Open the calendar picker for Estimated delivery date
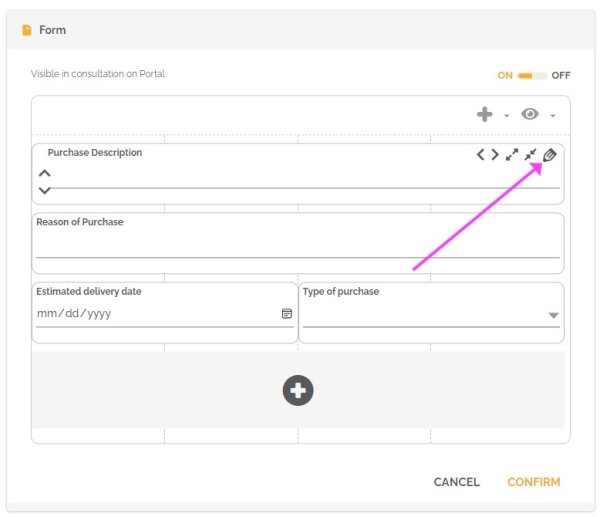This screenshot has width=600, height=517. coord(287,314)
